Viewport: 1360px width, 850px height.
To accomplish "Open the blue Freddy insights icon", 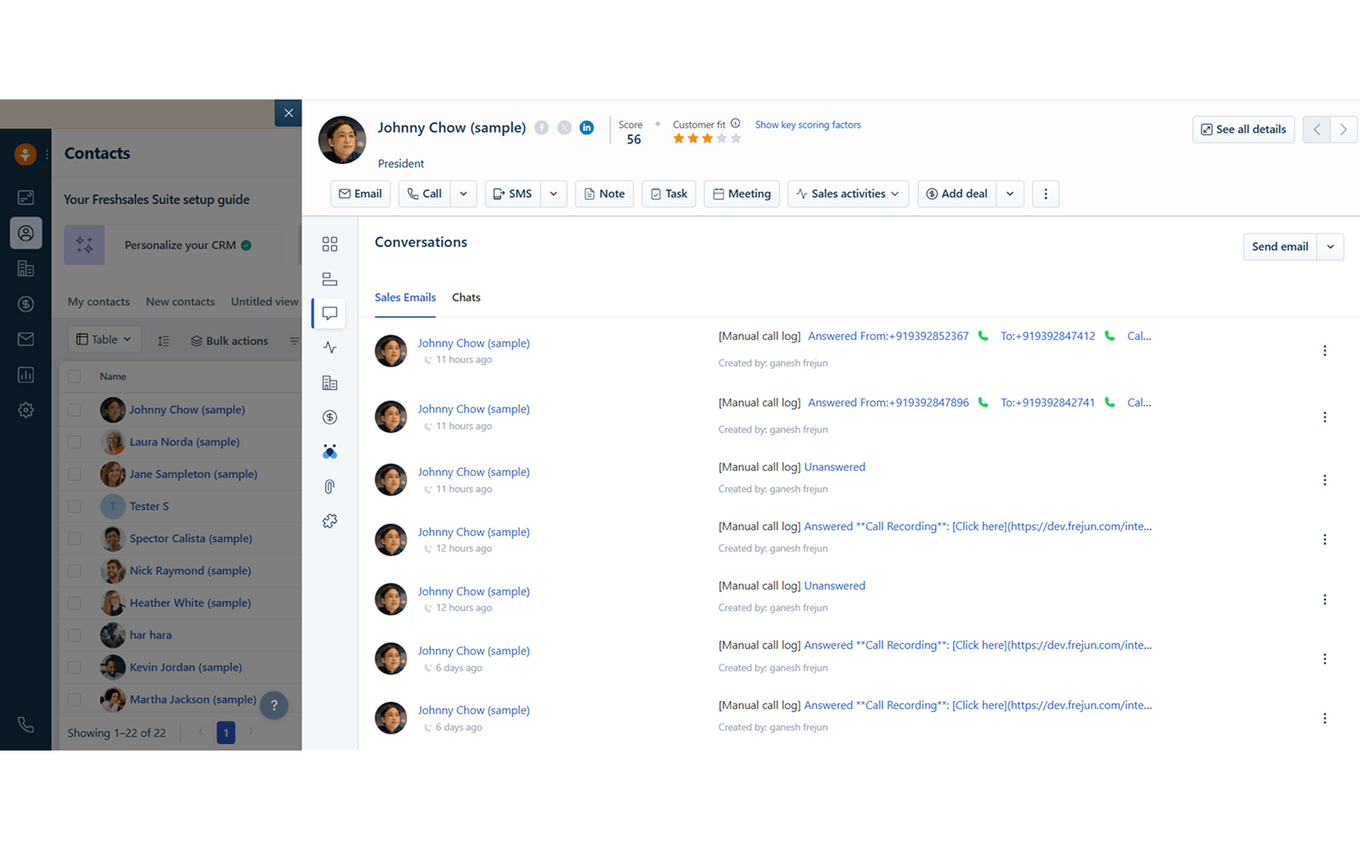I will tap(330, 452).
